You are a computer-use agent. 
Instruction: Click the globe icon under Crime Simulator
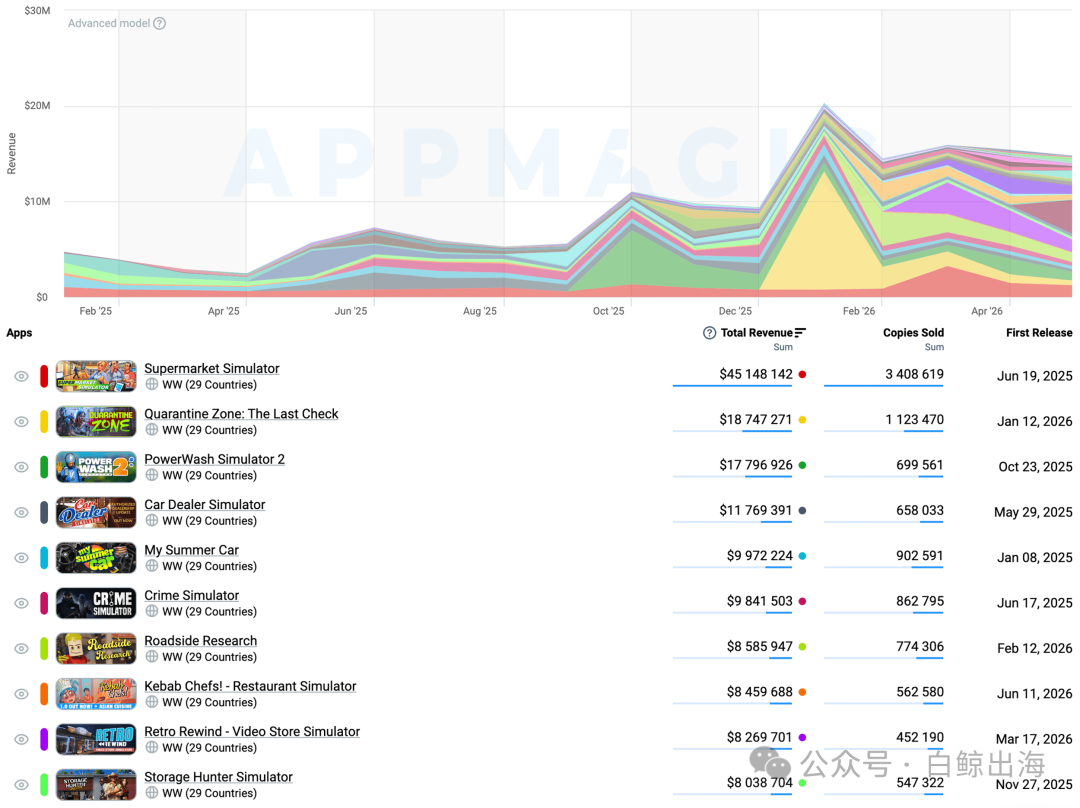152,612
